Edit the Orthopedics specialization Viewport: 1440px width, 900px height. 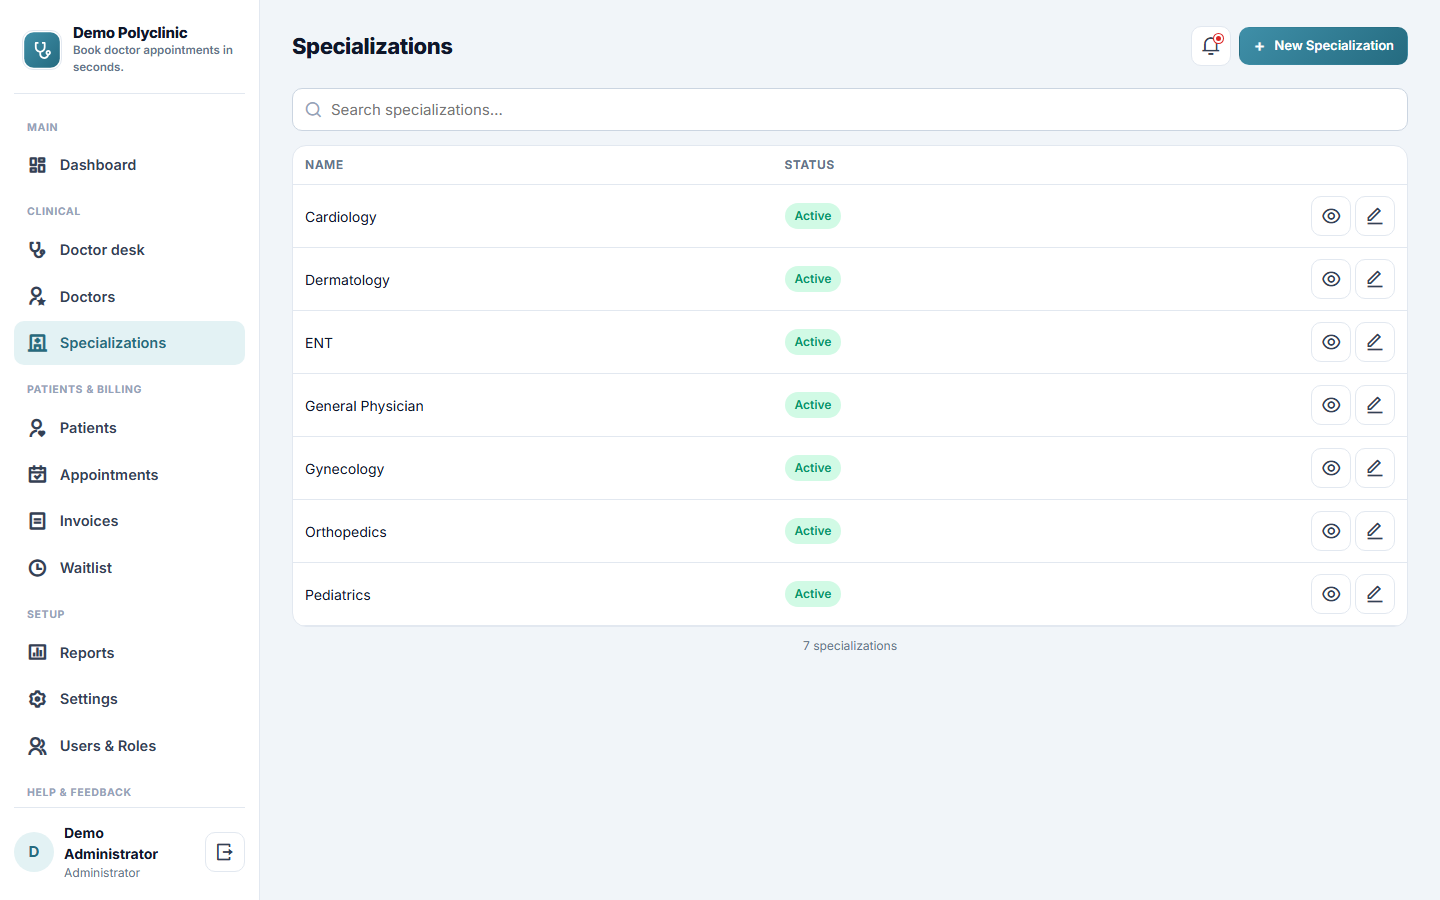pyautogui.click(x=1375, y=531)
